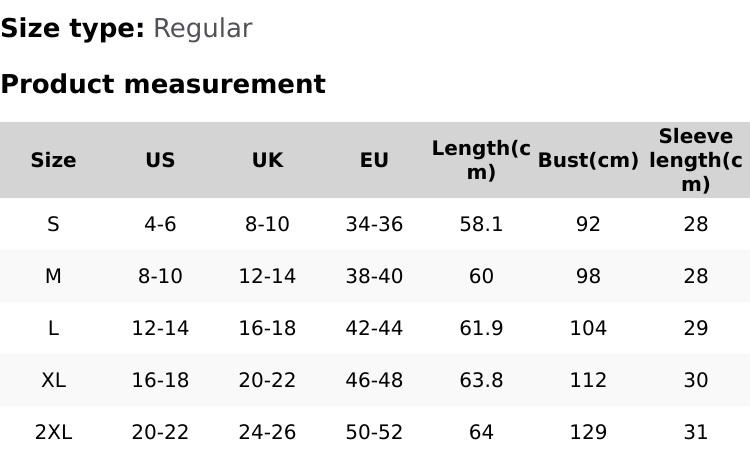Click the EU size 38-40 cell
750x458 pixels.
pyautogui.click(x=374, y=276)
